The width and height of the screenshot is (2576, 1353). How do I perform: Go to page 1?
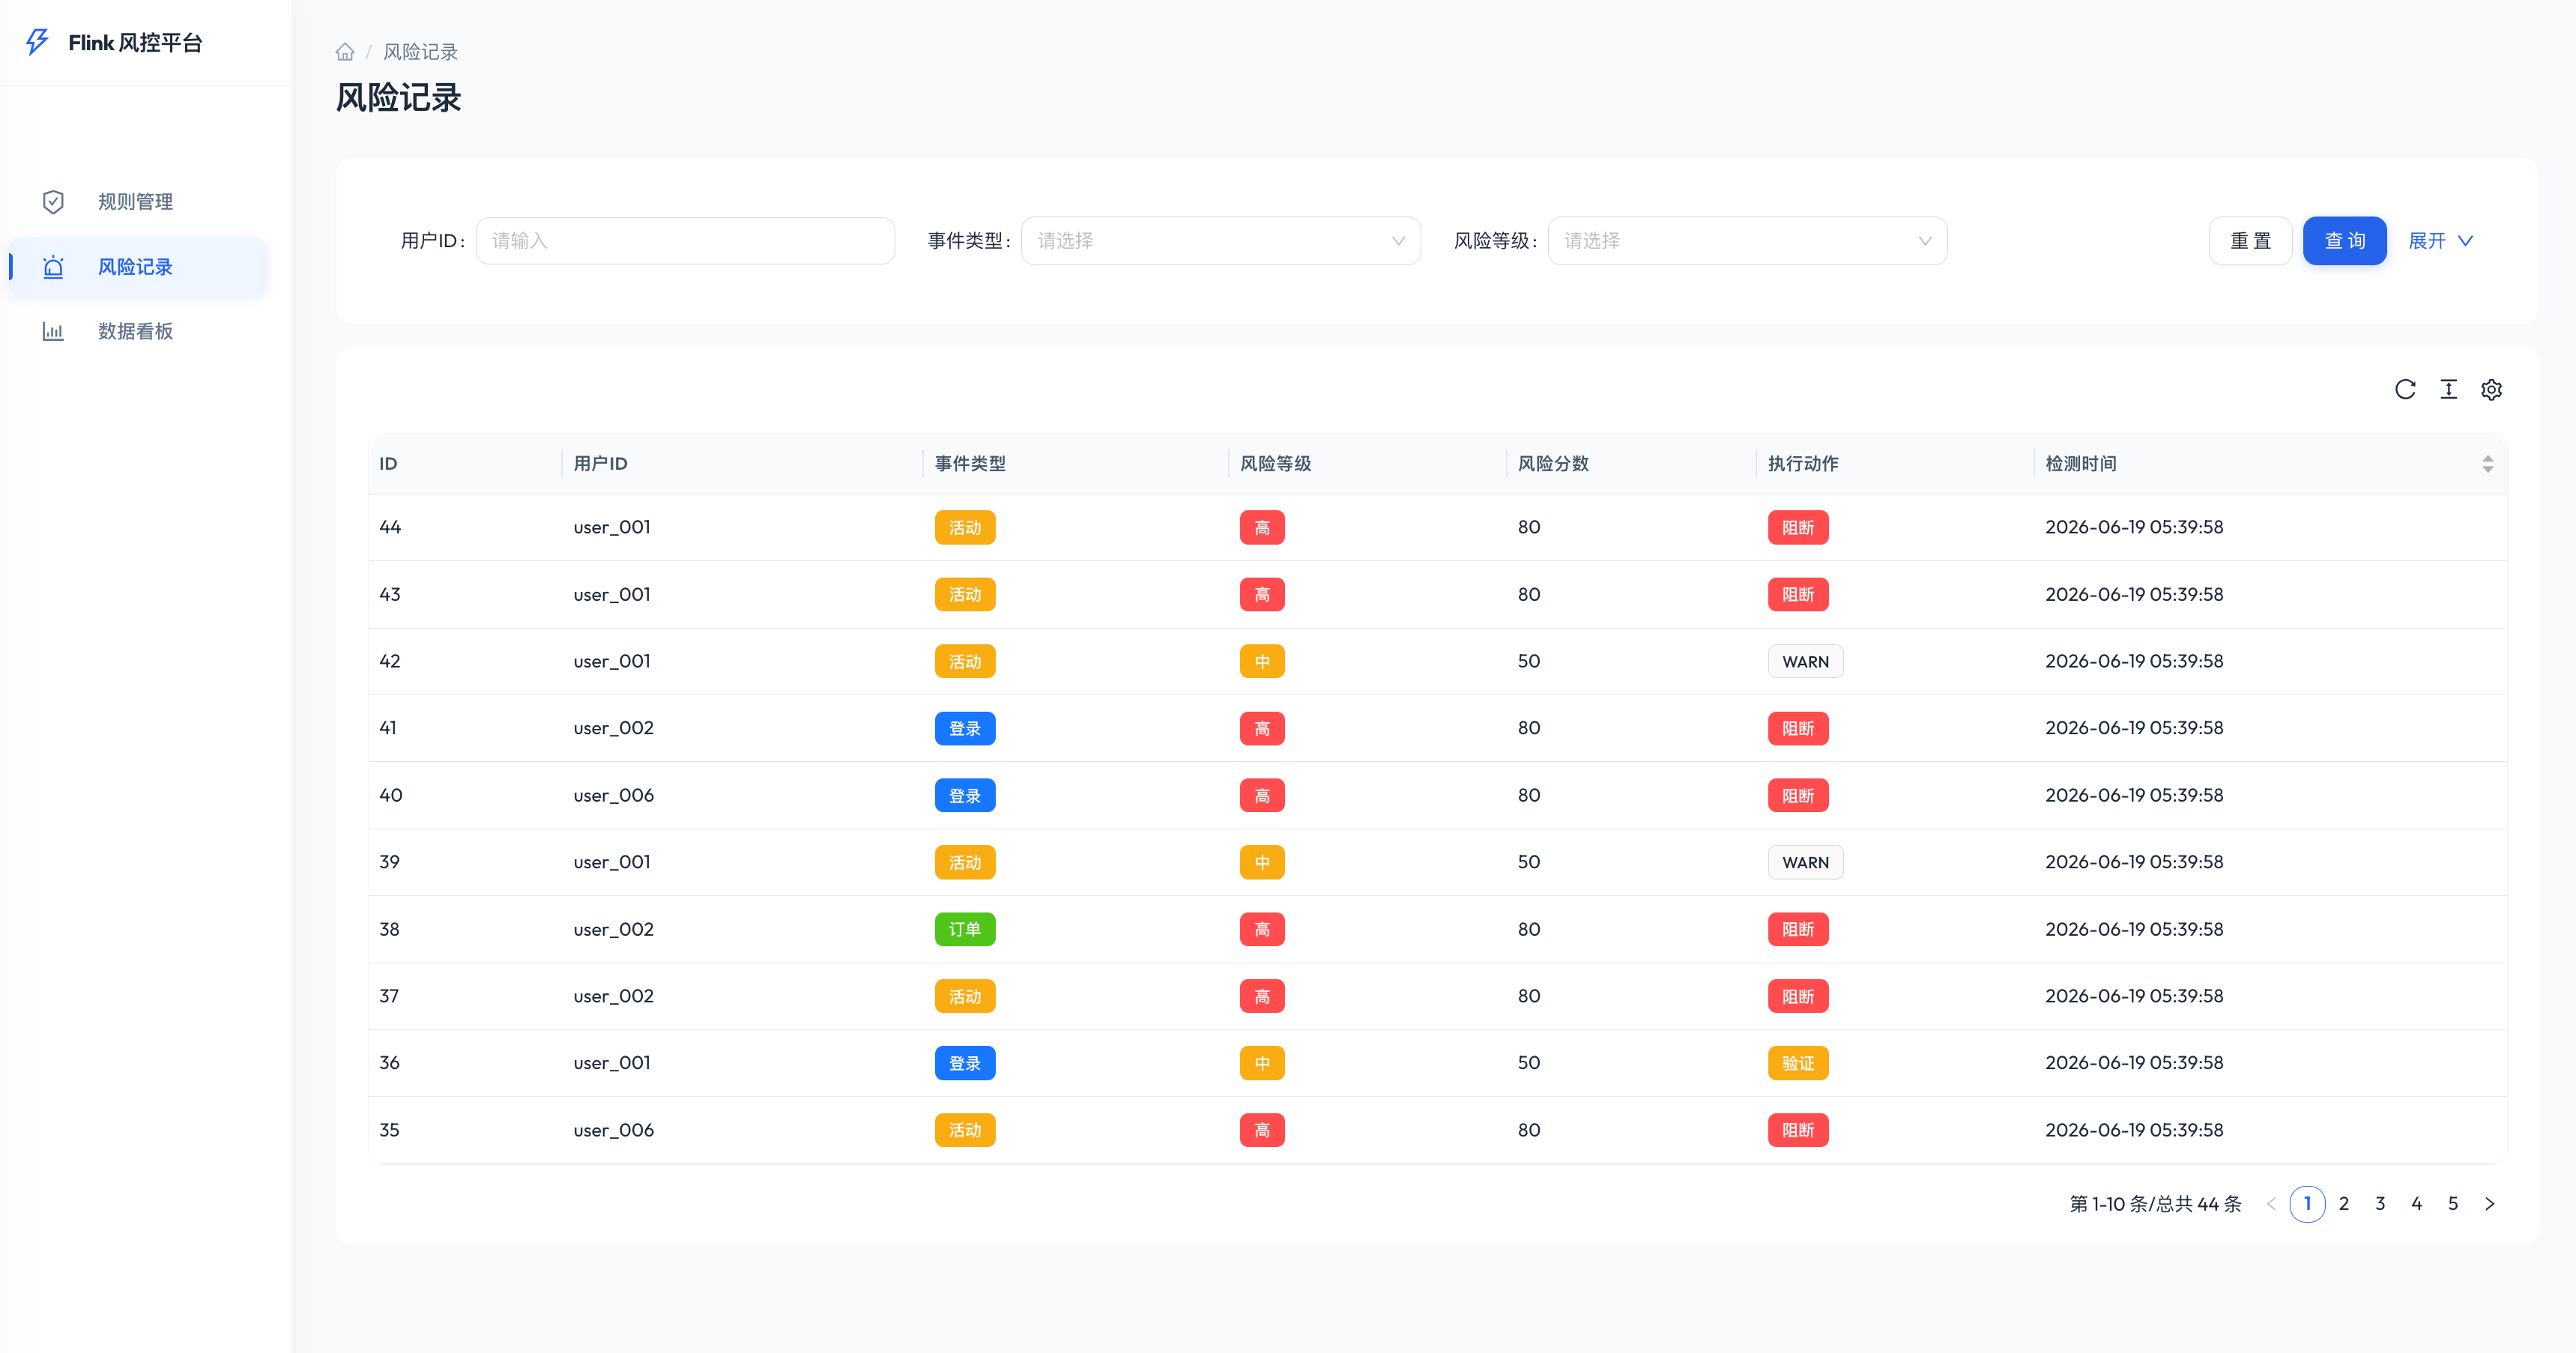(2307, 1204)
